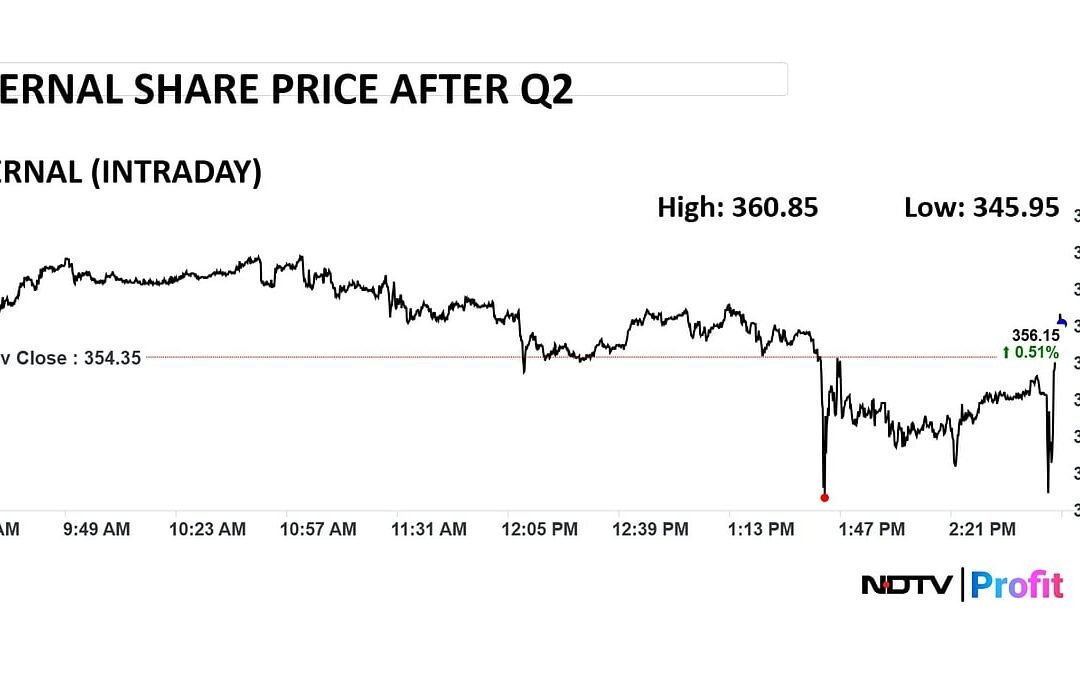Viewport: 1080px width, 675px height.
Task: Select the 12:39 PM axis tick
Action: click(650, 530)
